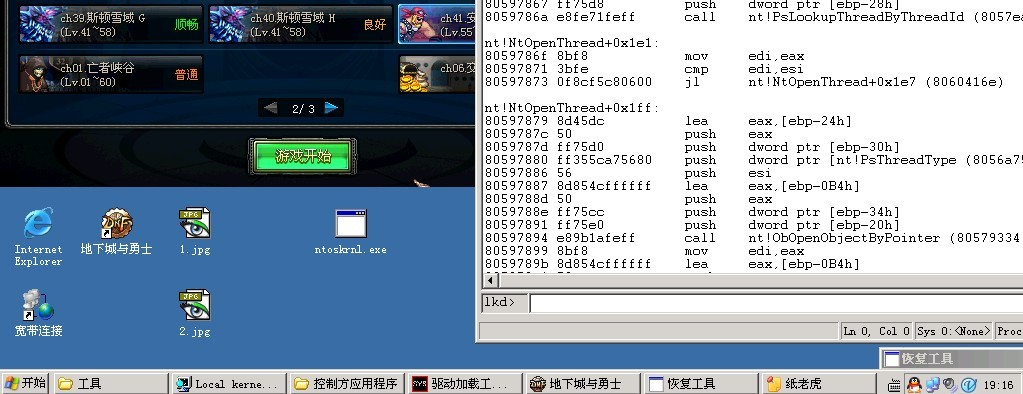
Task: Click the cmp edi,esi instruction line
Action: [645, 69]
